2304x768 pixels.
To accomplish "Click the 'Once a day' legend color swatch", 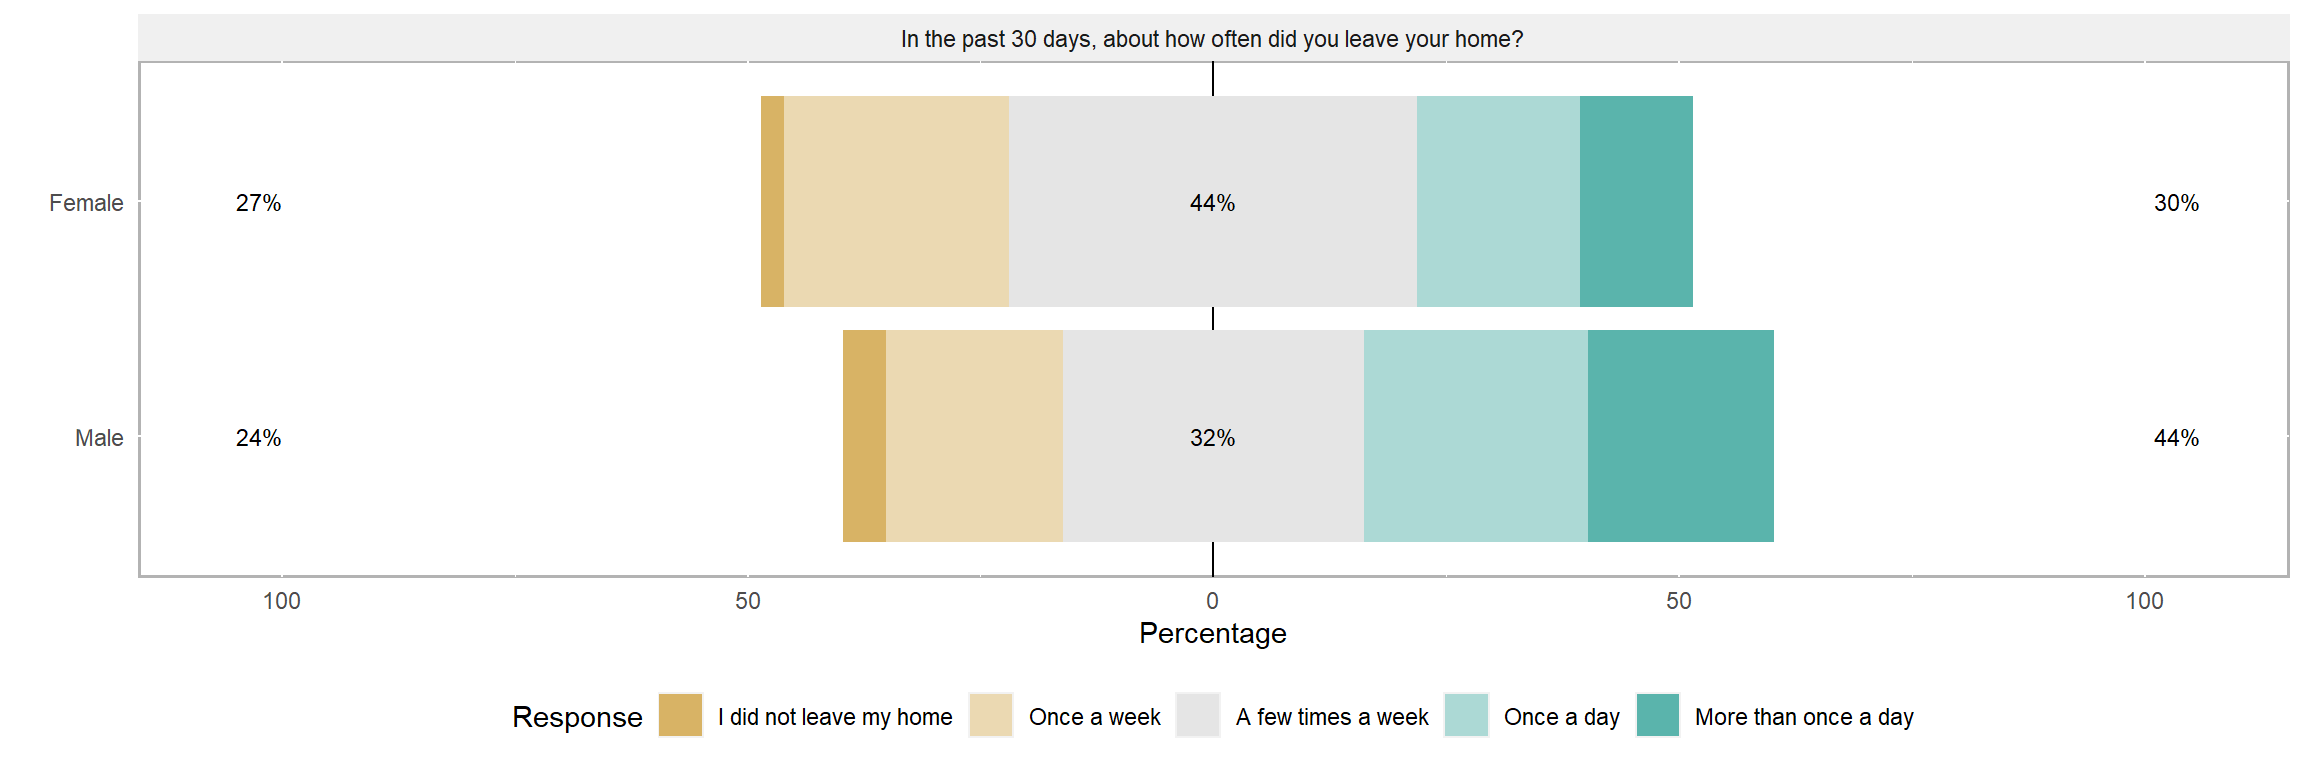I will tap(1466, 715).
